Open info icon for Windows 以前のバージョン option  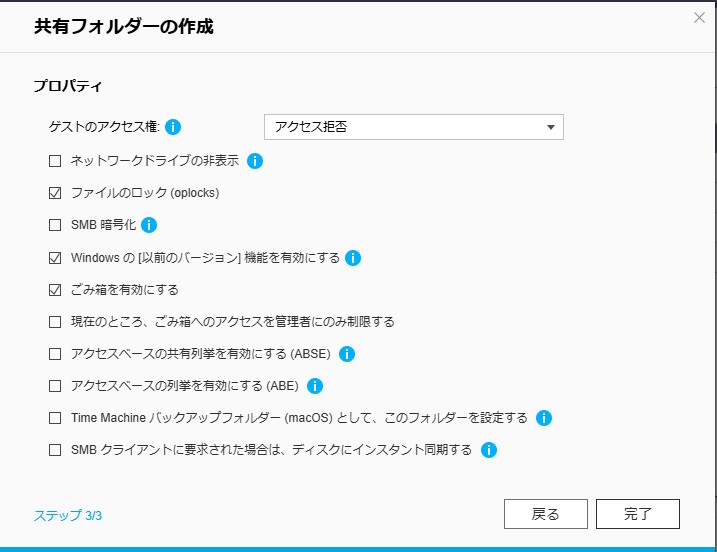(x=353, y=258)
